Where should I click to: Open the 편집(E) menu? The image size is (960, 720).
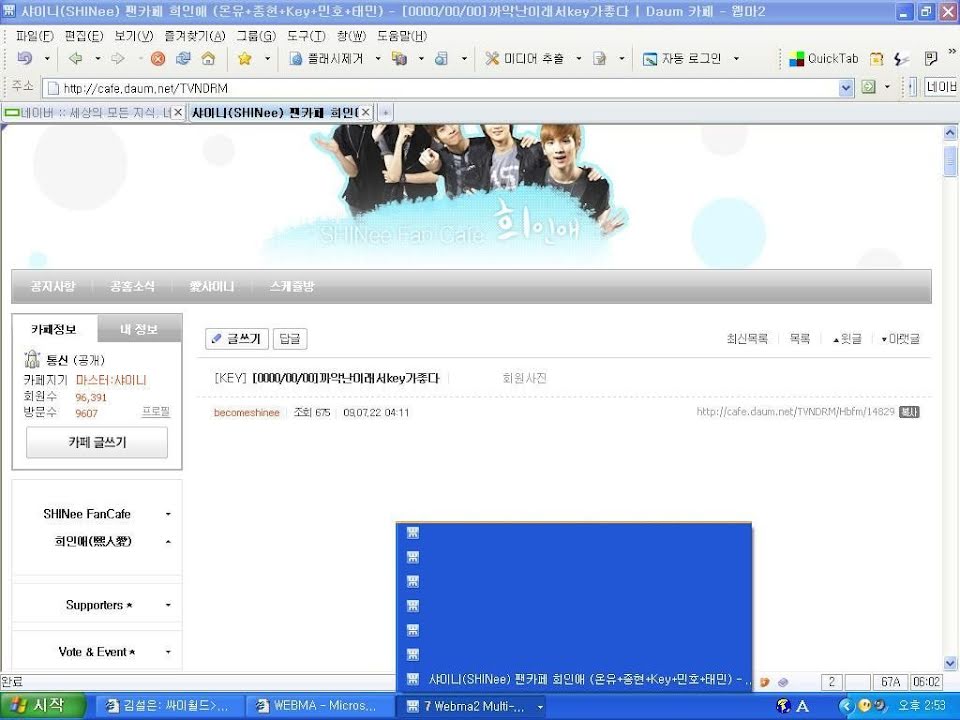pyautogui.click(x=84, y=36)
